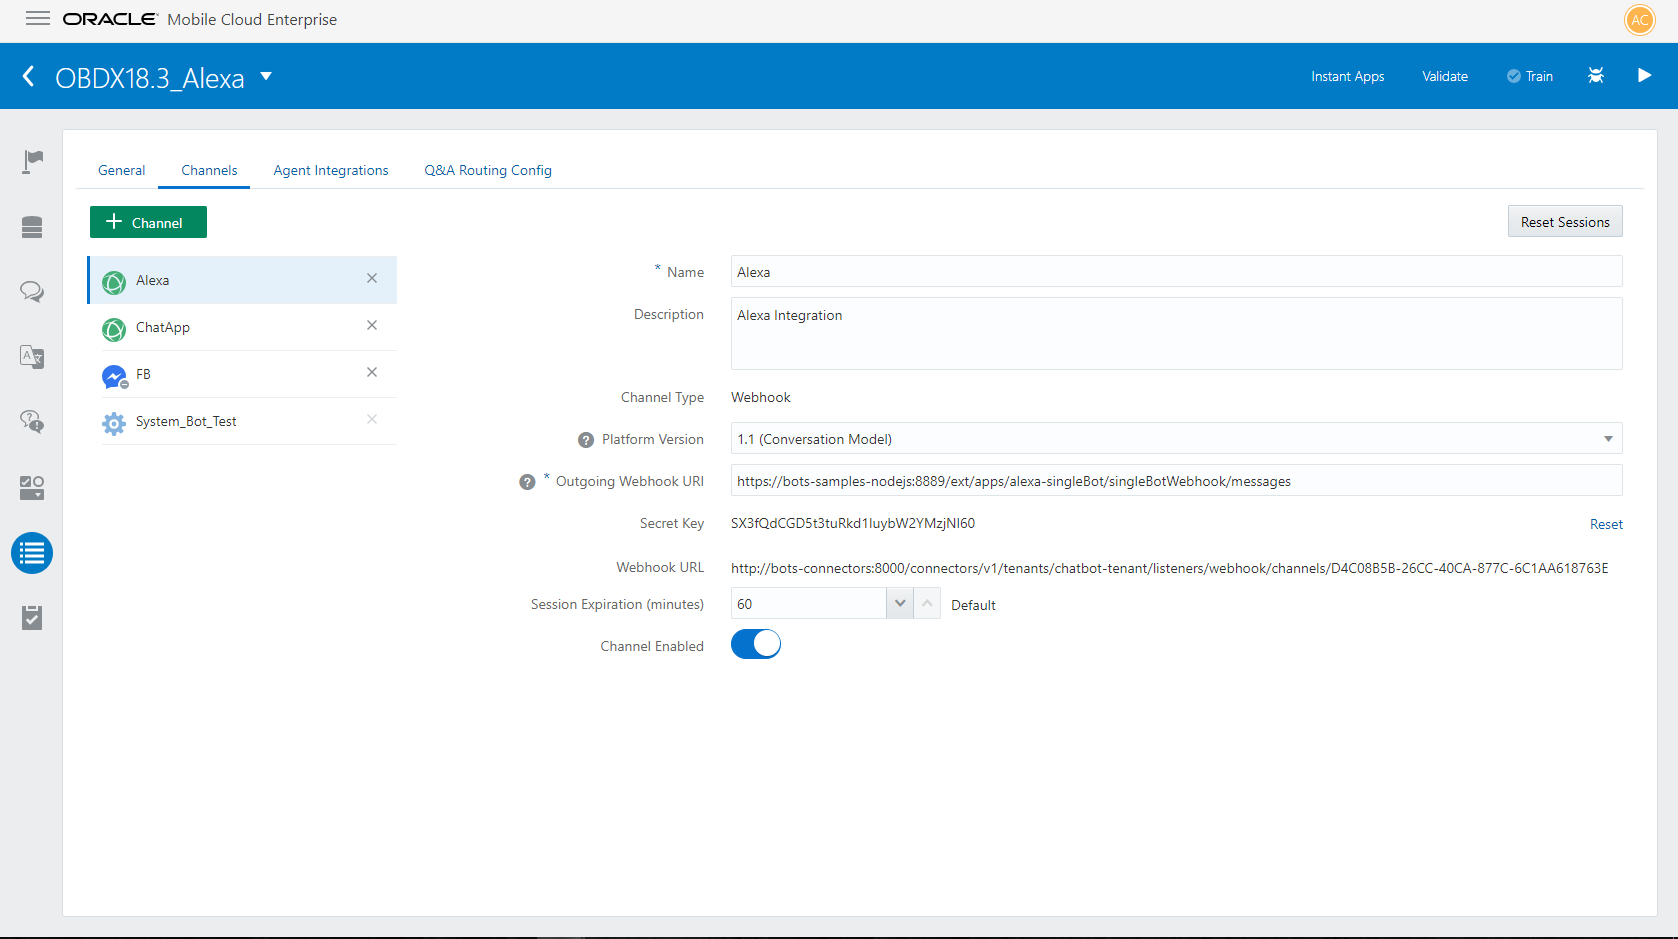Select the ChatApp channel
Image resolution: width=1678 pixels, height=939 pixels.
click(x=243, y=327)
